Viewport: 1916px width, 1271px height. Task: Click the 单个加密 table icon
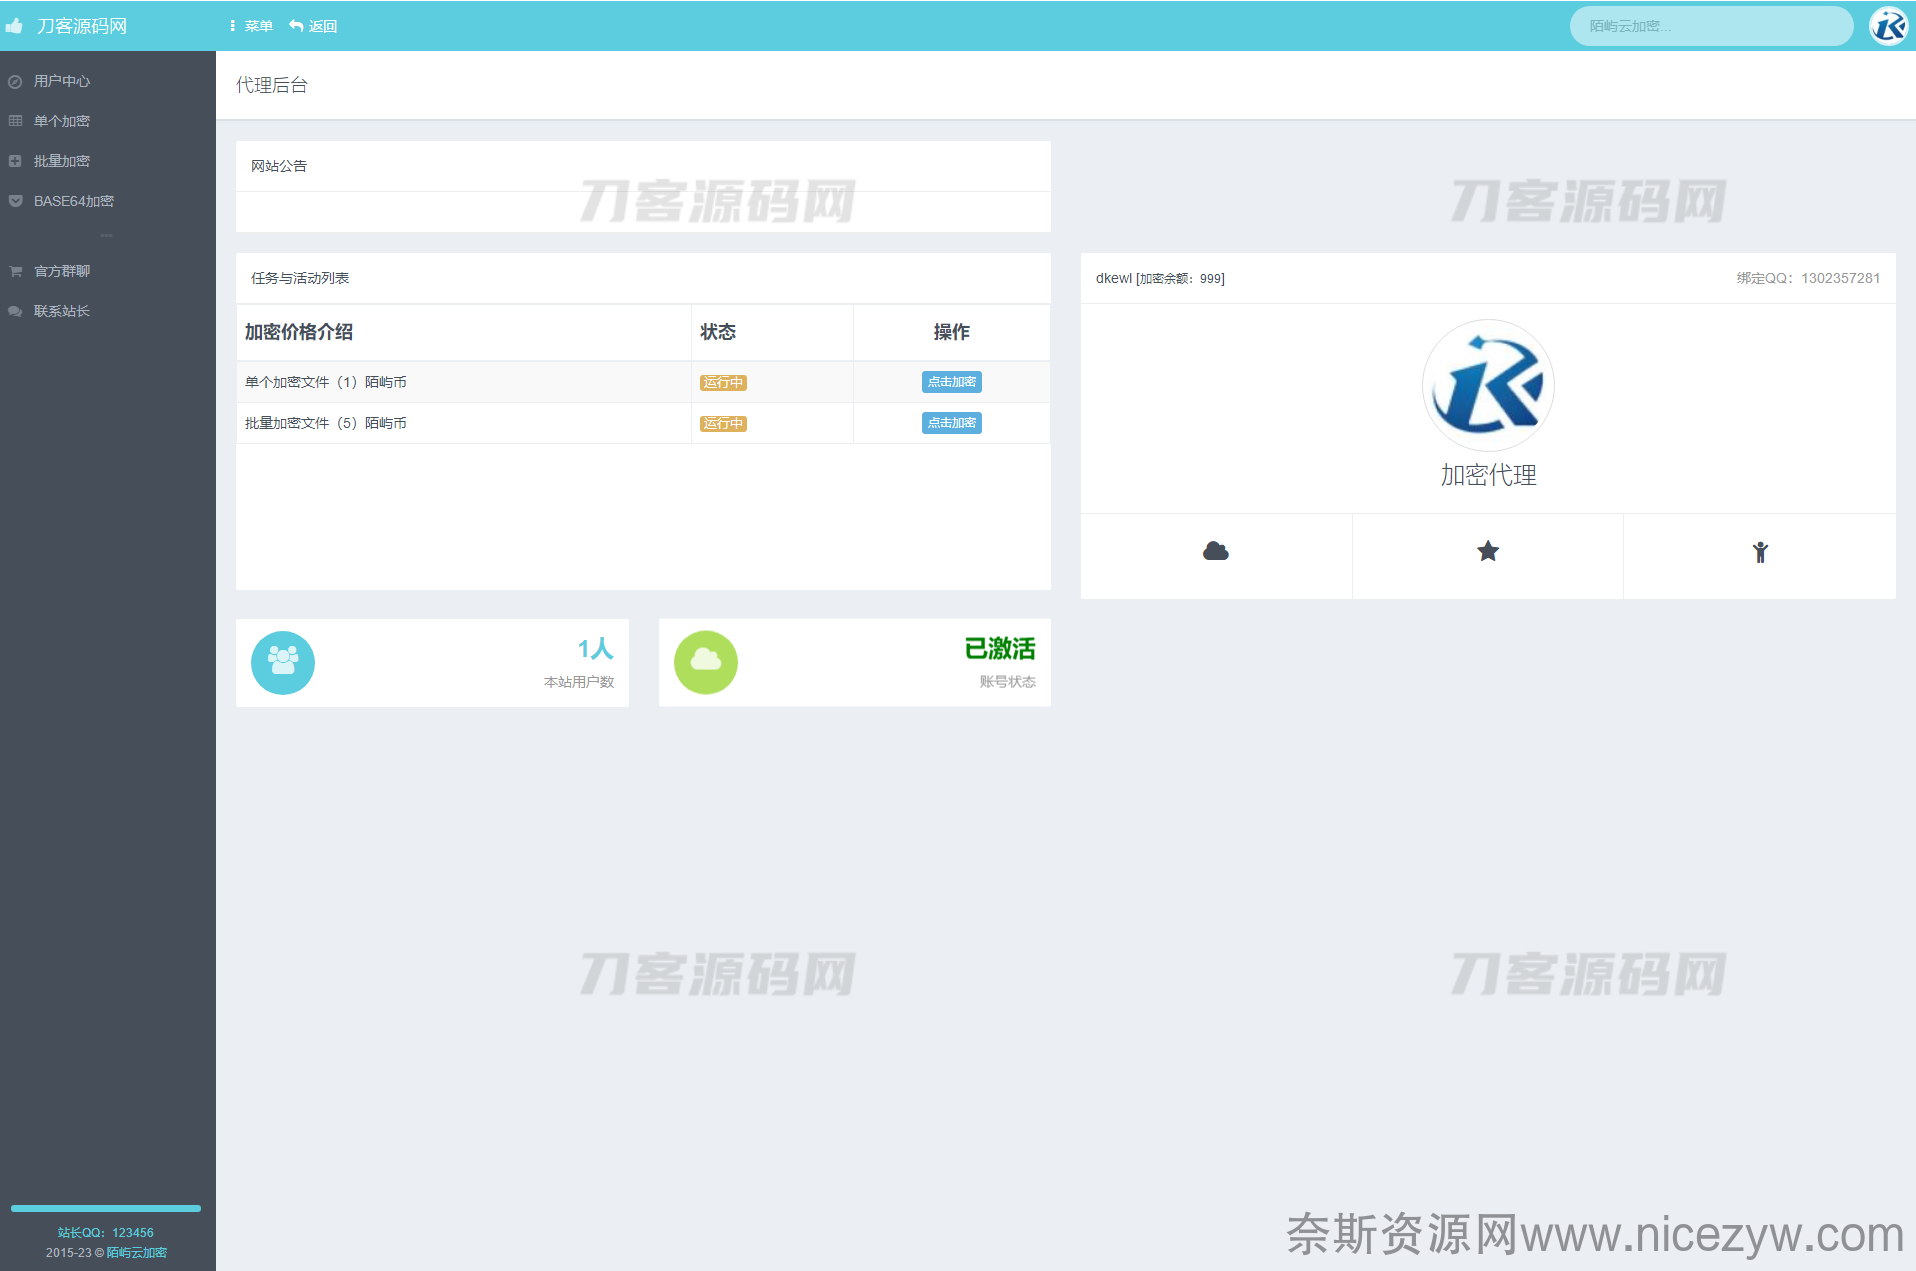15,121
